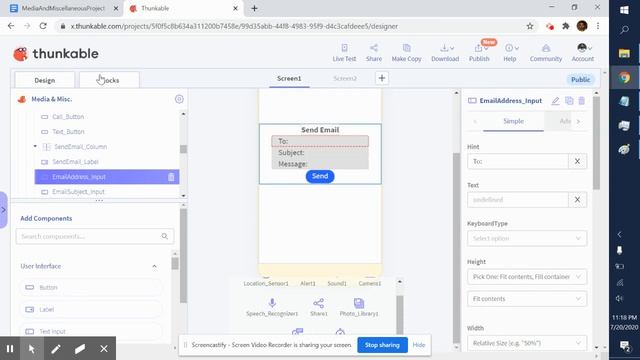Open the Account menu
This screenshot has width=640, height=360.
(x=582, y=53)
